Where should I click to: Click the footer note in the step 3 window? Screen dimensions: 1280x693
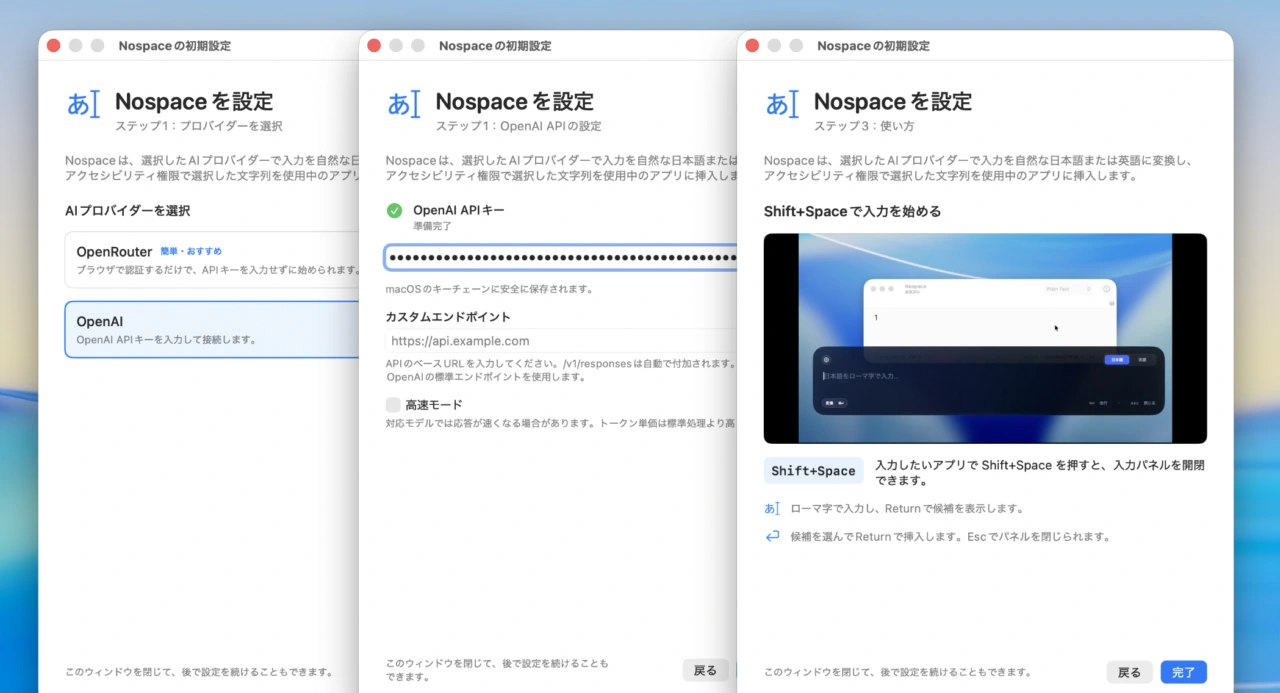click(898, 672)
